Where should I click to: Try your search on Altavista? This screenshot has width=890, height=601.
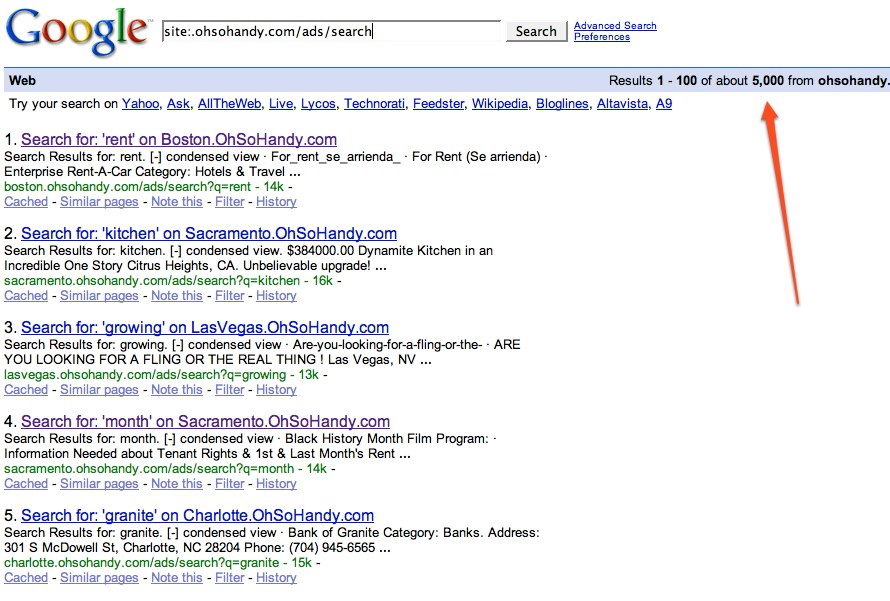(622, 104)
